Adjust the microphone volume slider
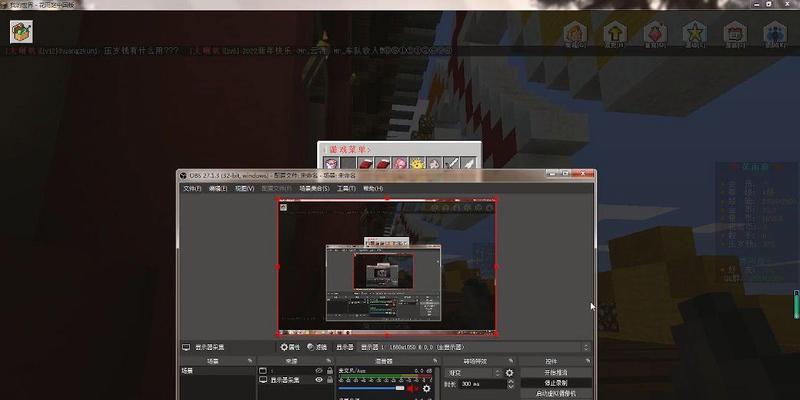Viewport: 800px width, 400px height. coord(371,389)
